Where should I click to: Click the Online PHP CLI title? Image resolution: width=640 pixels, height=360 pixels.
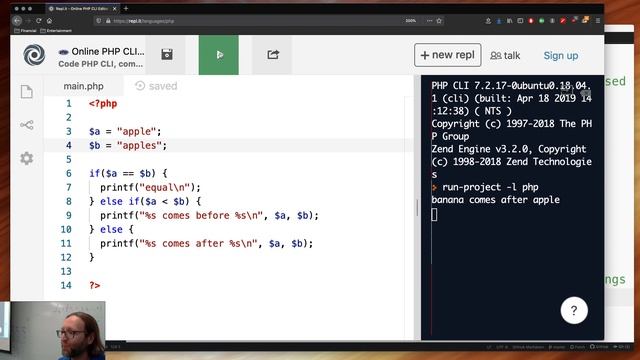point(108,51)
